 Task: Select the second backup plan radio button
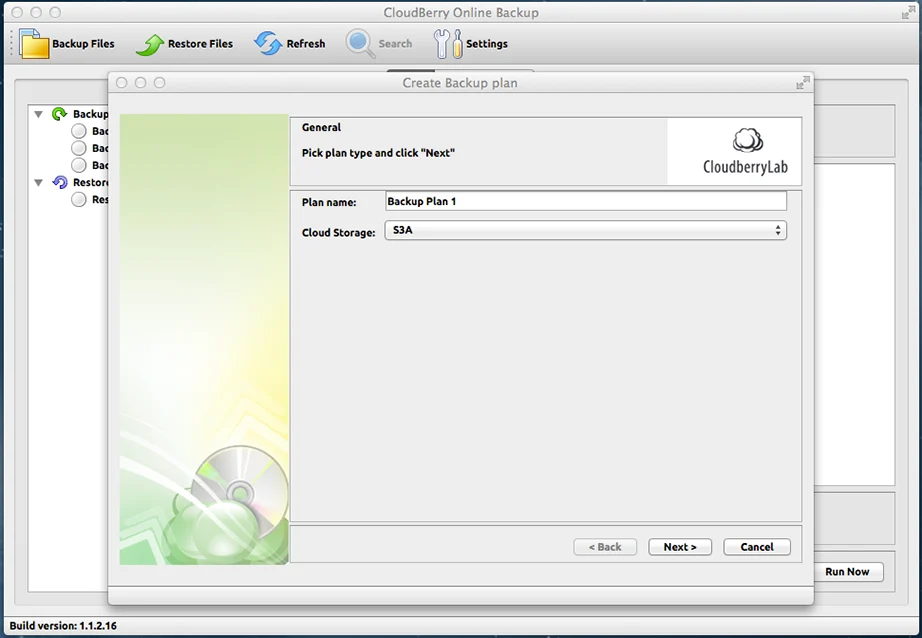(79, 148)
